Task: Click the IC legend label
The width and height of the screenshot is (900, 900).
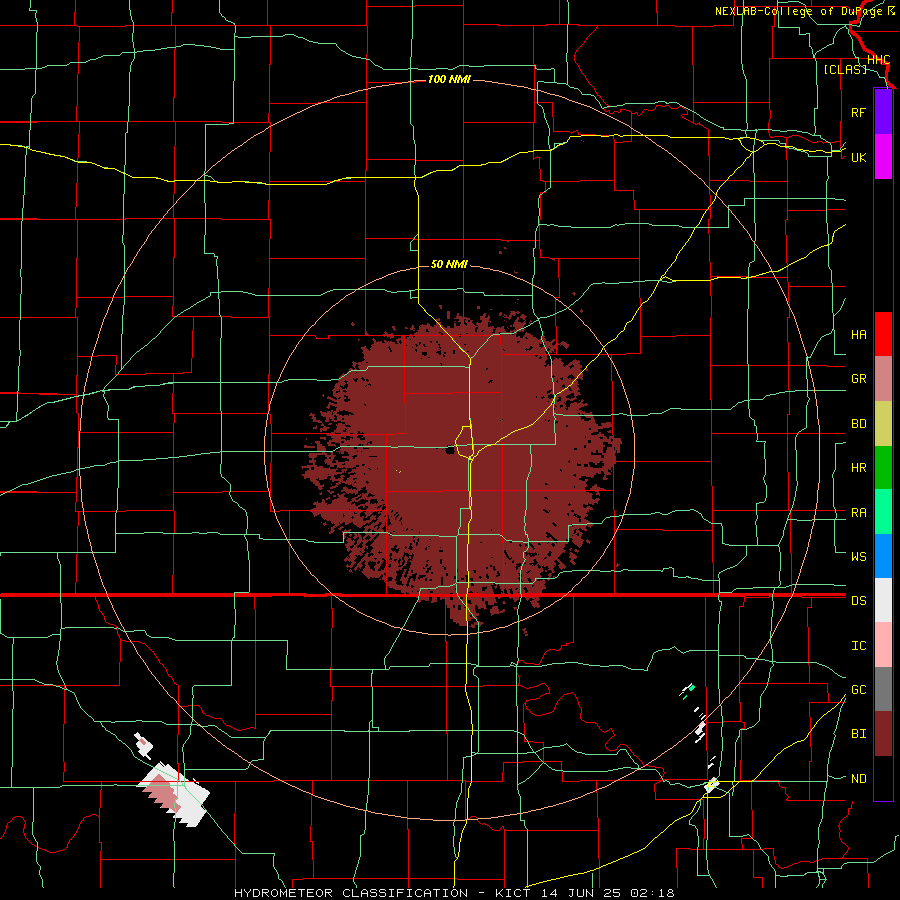Action: (x=858, y=646)
